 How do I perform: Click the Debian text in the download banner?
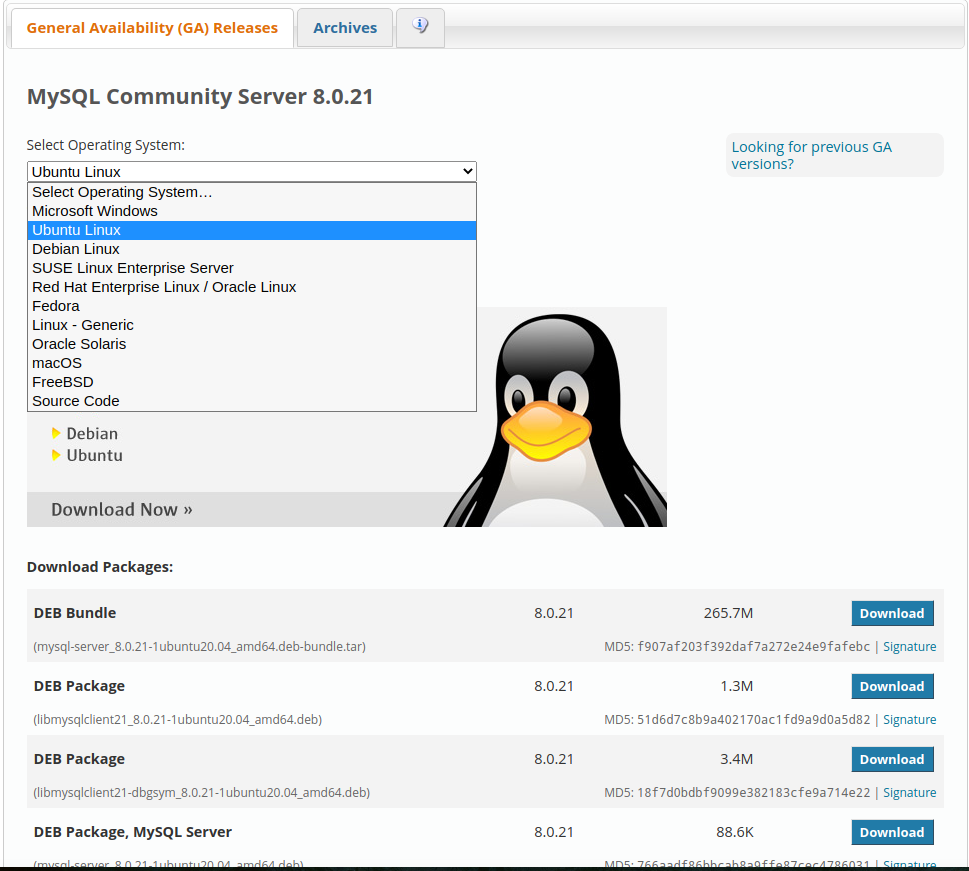91,433
